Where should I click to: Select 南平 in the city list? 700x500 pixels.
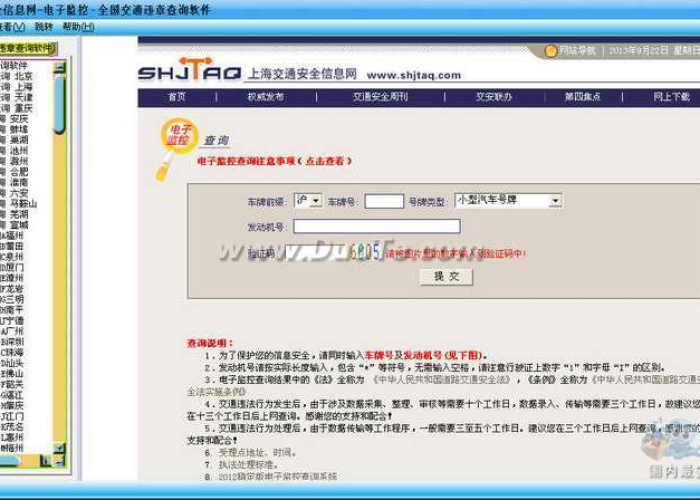pyautogui.click(x=13, y=310)
